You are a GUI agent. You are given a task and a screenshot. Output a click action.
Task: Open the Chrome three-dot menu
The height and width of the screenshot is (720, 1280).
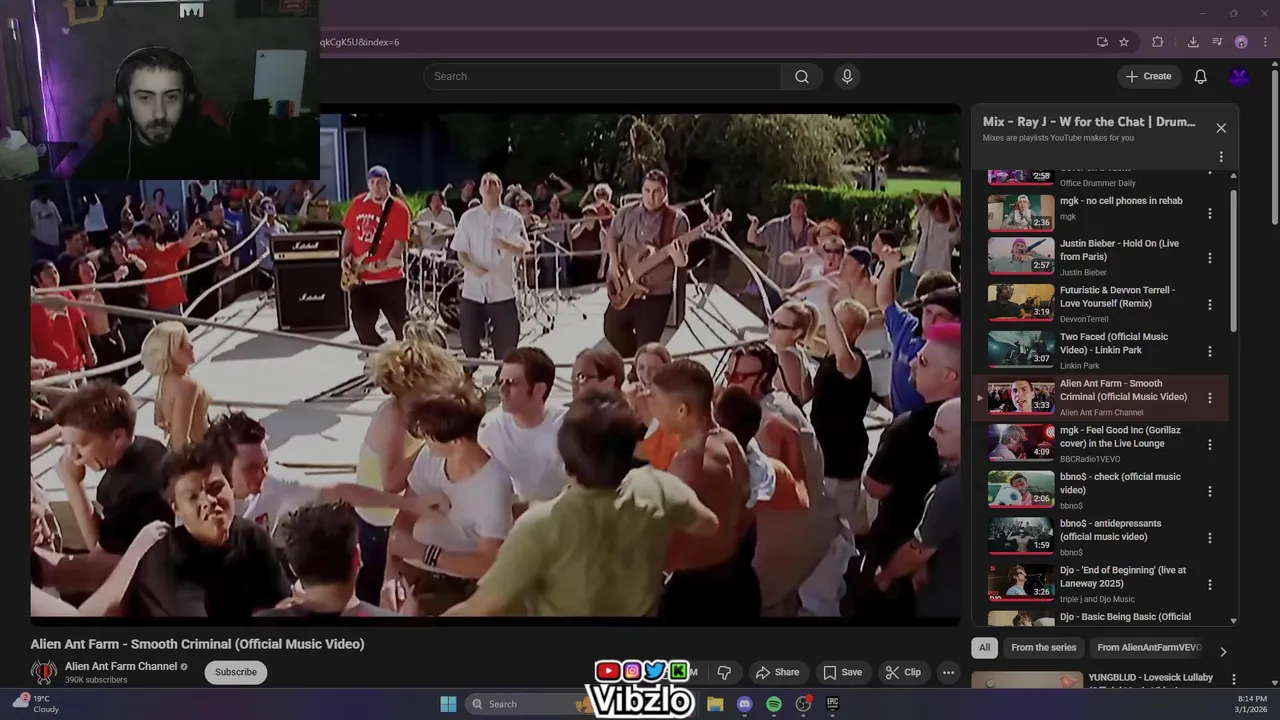[1264, 42]
